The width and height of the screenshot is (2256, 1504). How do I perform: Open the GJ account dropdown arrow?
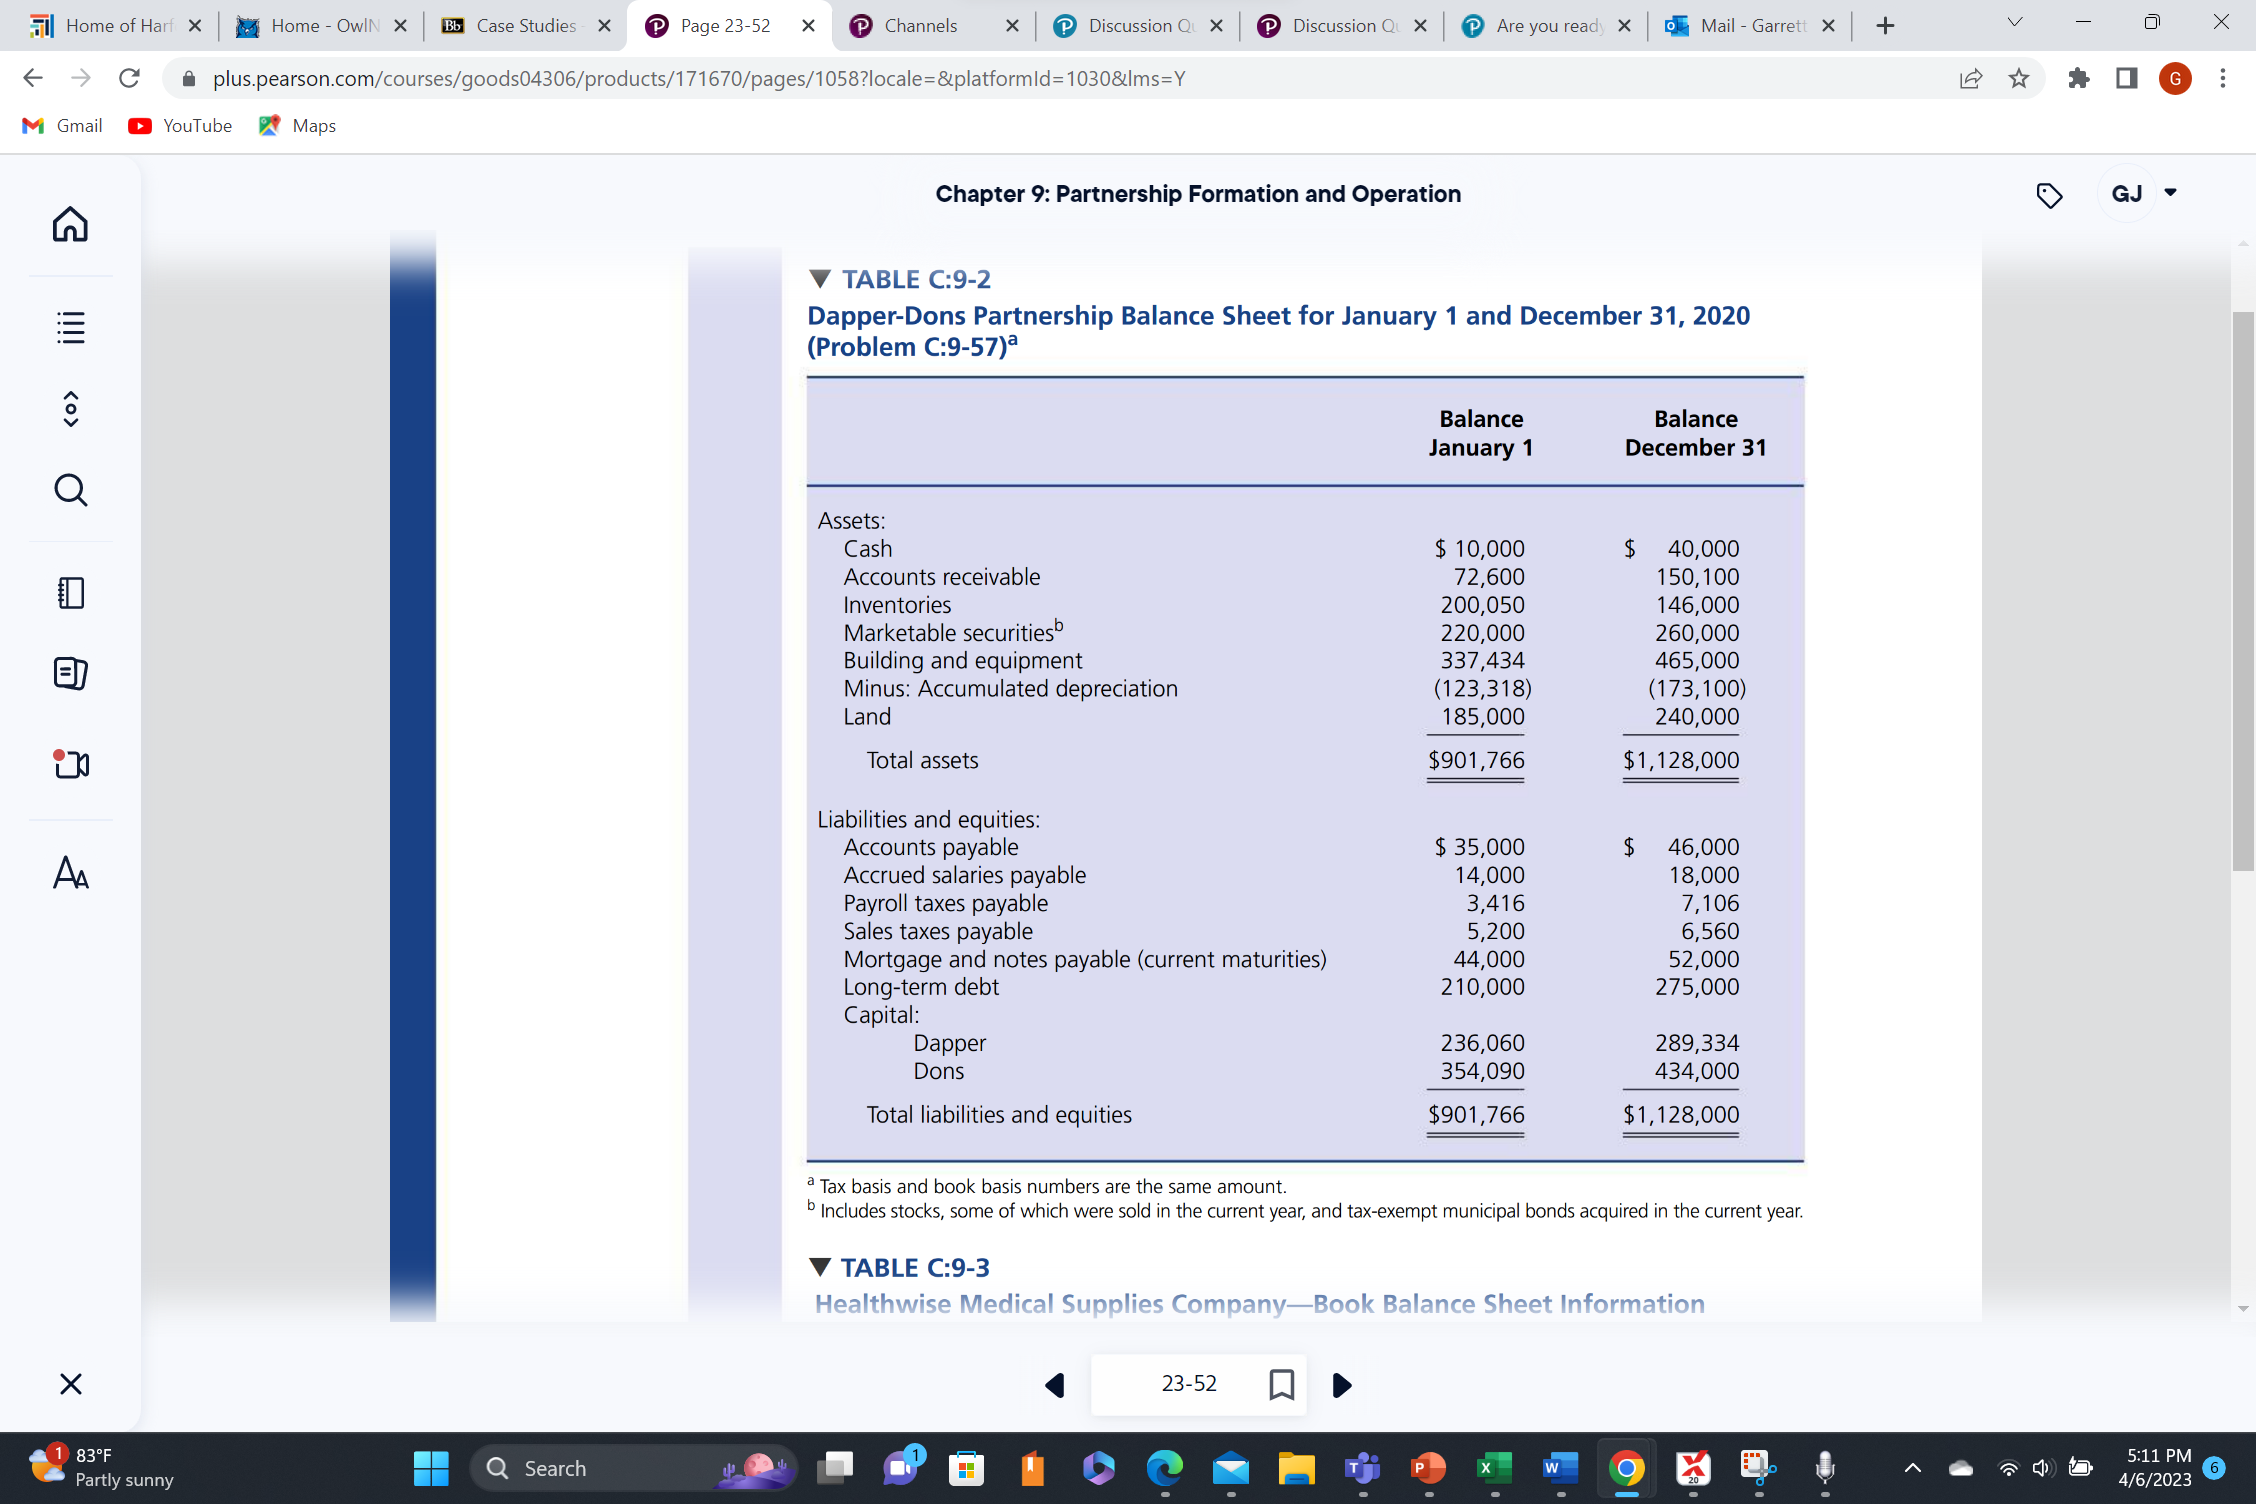[x=2170, y=193]
